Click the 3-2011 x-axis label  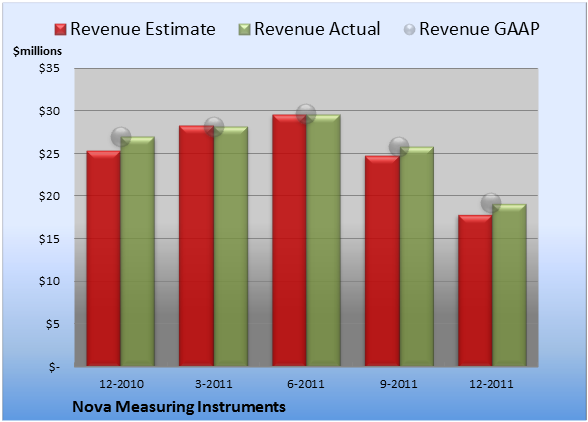click(214, 384)
